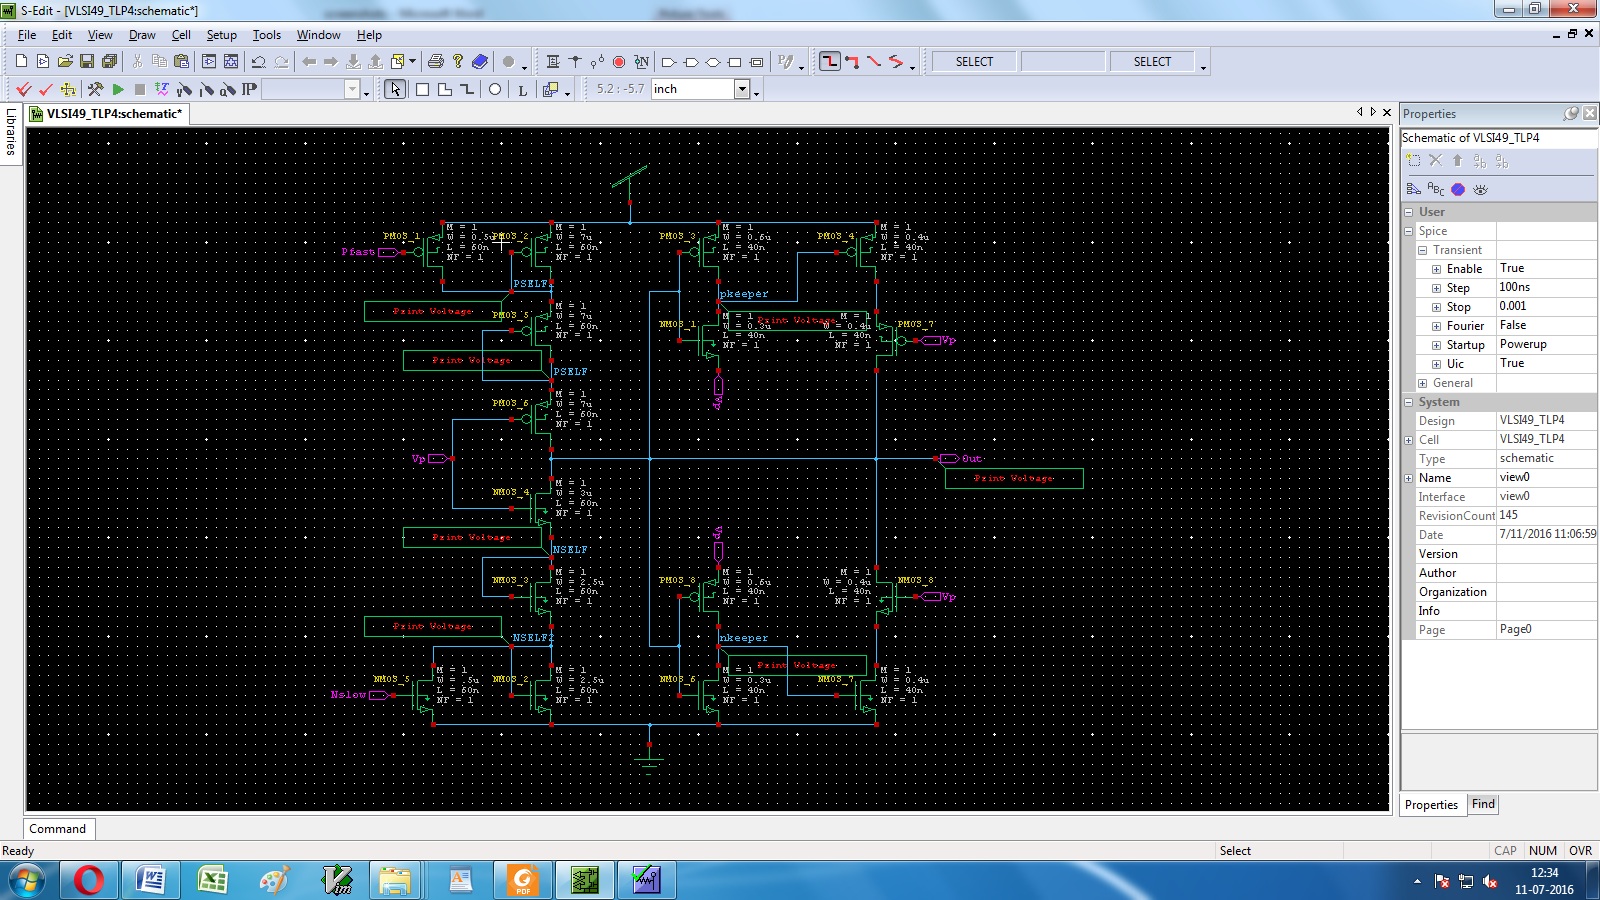
Task: Save design with the floppy disk icon
Action: [x=87, y=62]
